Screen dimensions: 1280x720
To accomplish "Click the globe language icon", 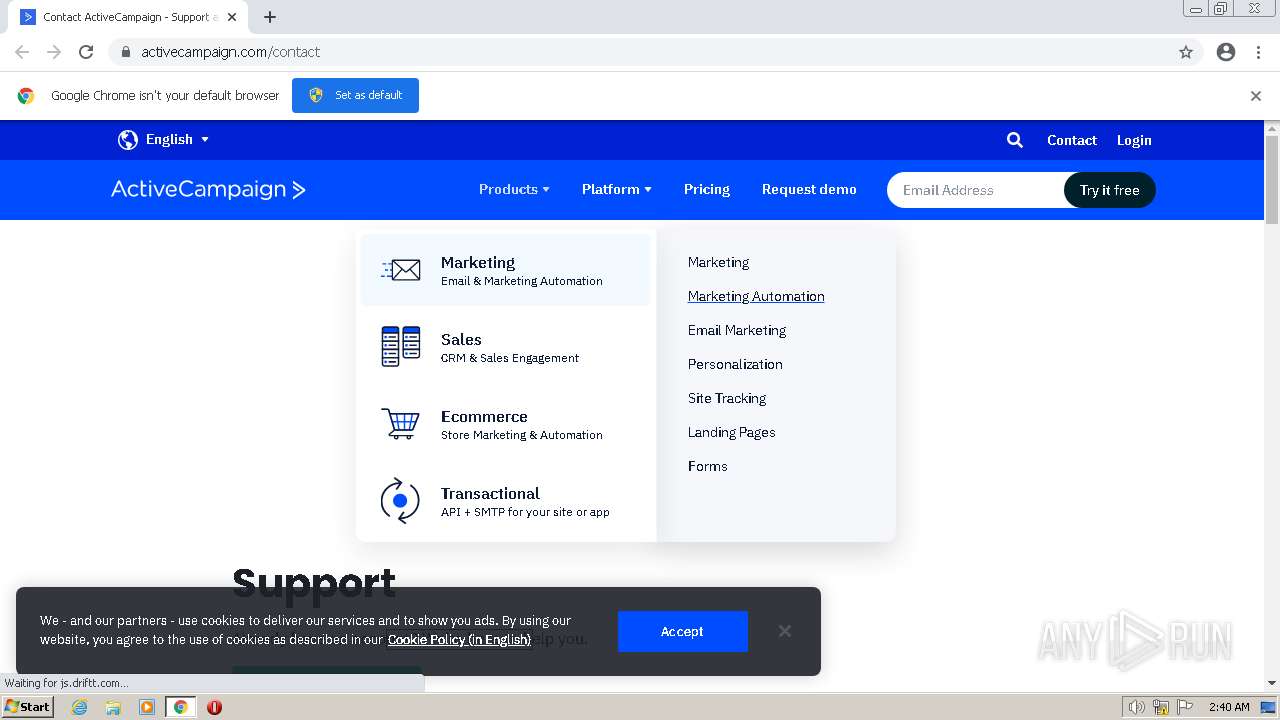I will point(127,140).
